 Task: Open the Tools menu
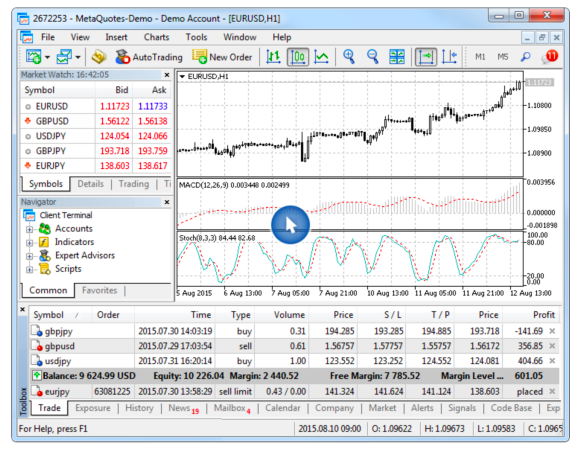[x=196, y=37]
